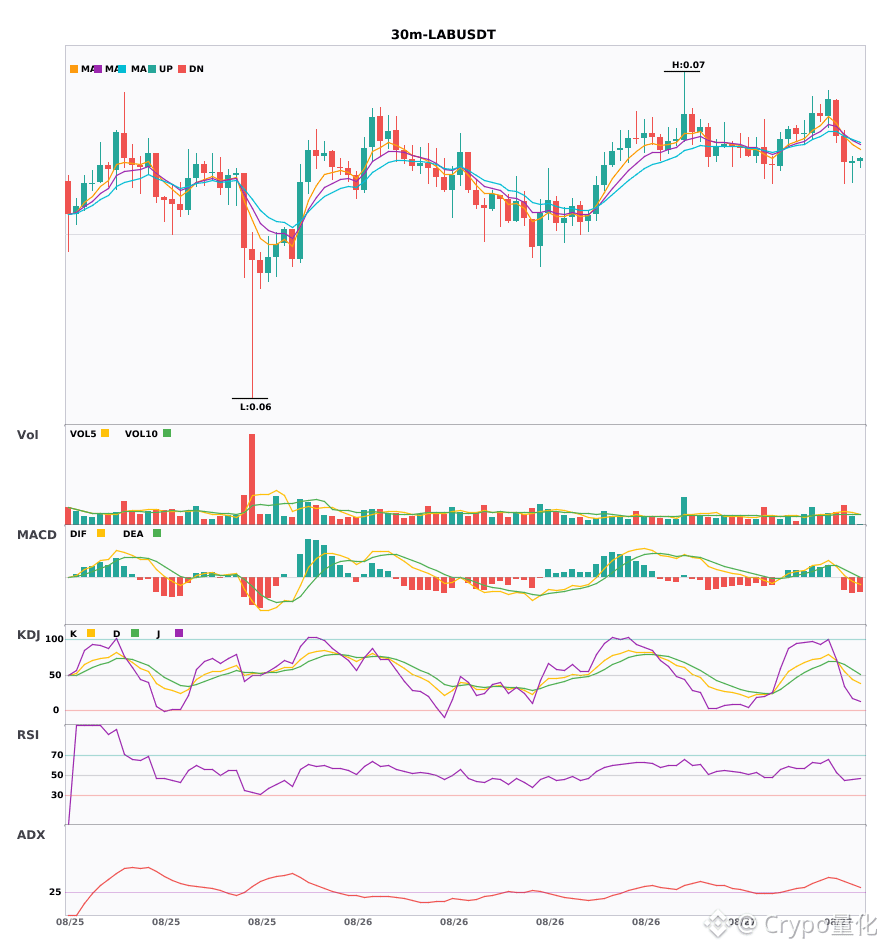
Task: Click the cyan MA legend swatch
Action: [122, 69]
